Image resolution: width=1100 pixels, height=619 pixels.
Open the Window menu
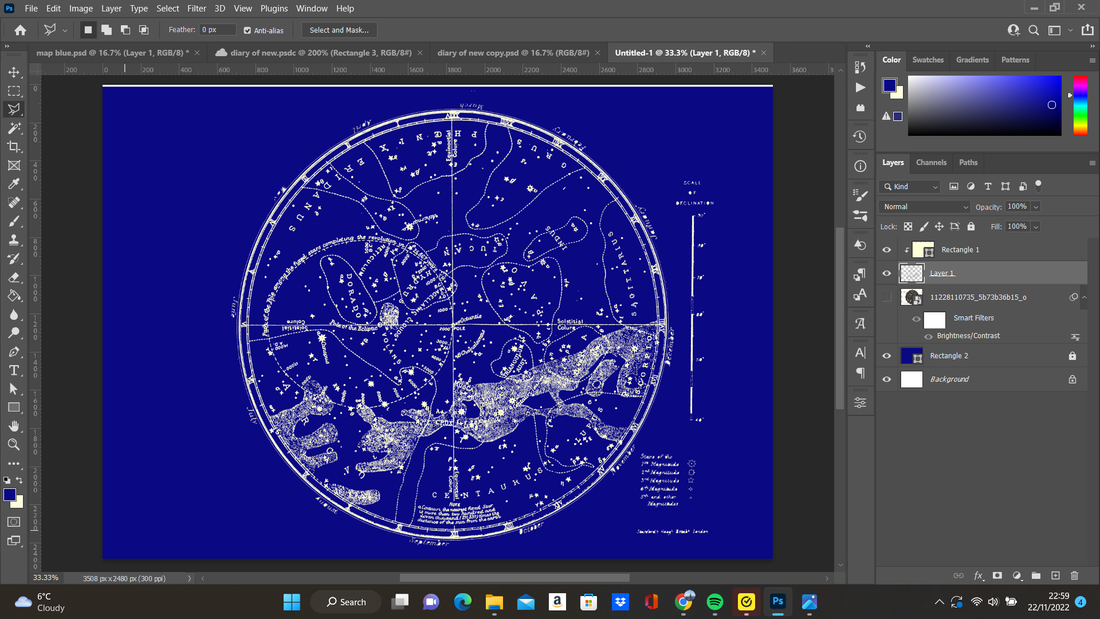pos(311,8)
